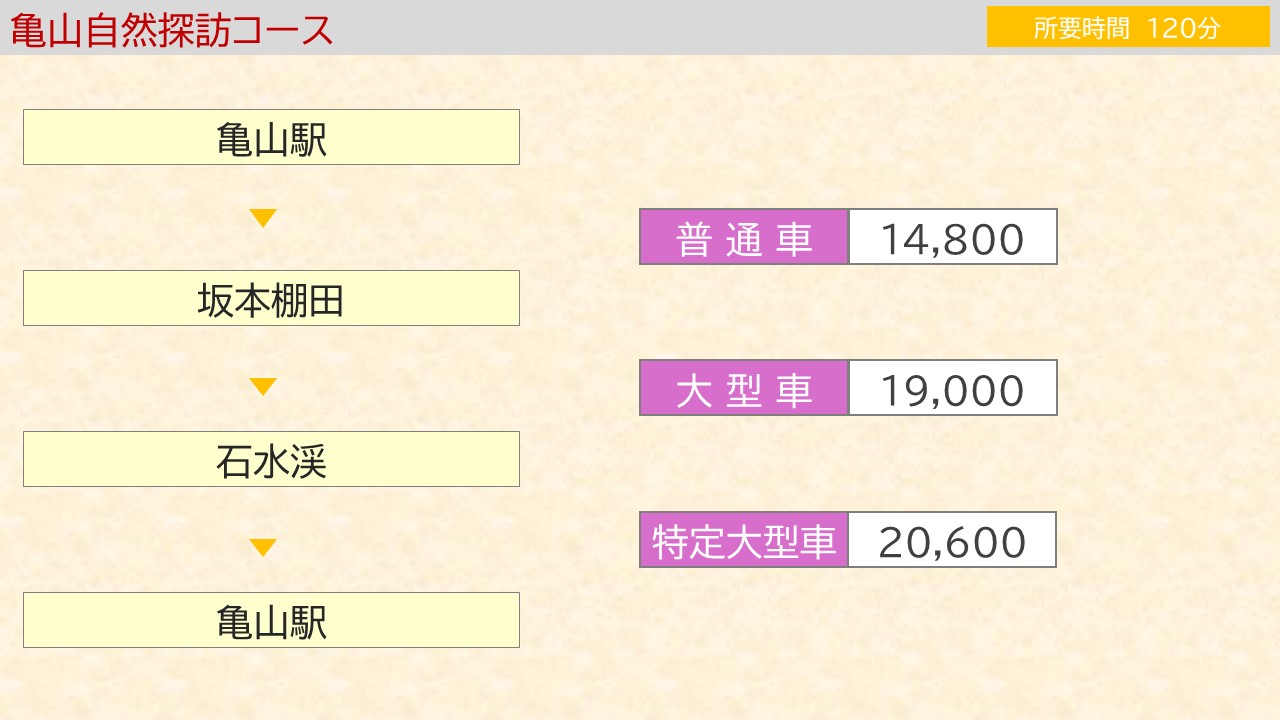Click the 特定大型車 vehicle type label
This screenshot has width=1280, height=720.
744,540
